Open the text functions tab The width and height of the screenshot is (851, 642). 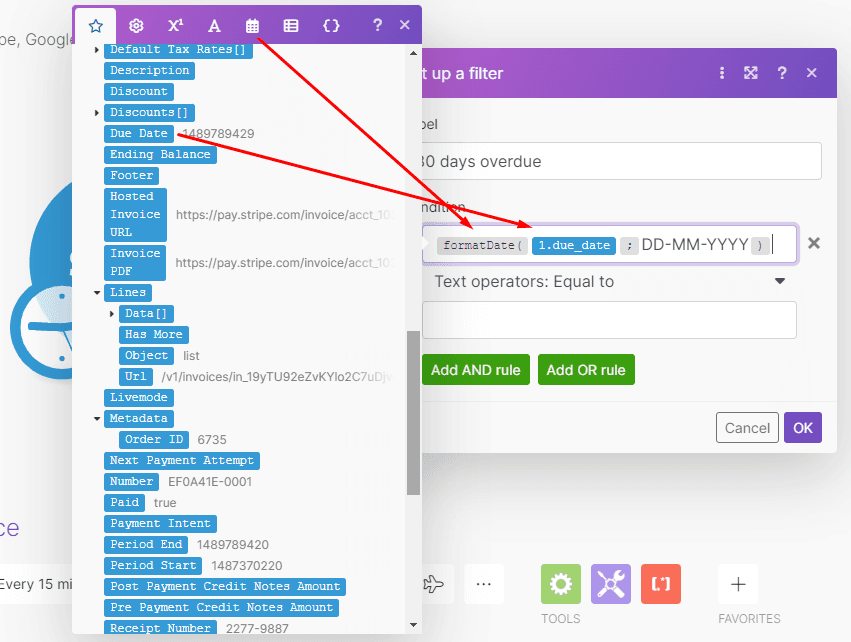click(x=214, y=25)
